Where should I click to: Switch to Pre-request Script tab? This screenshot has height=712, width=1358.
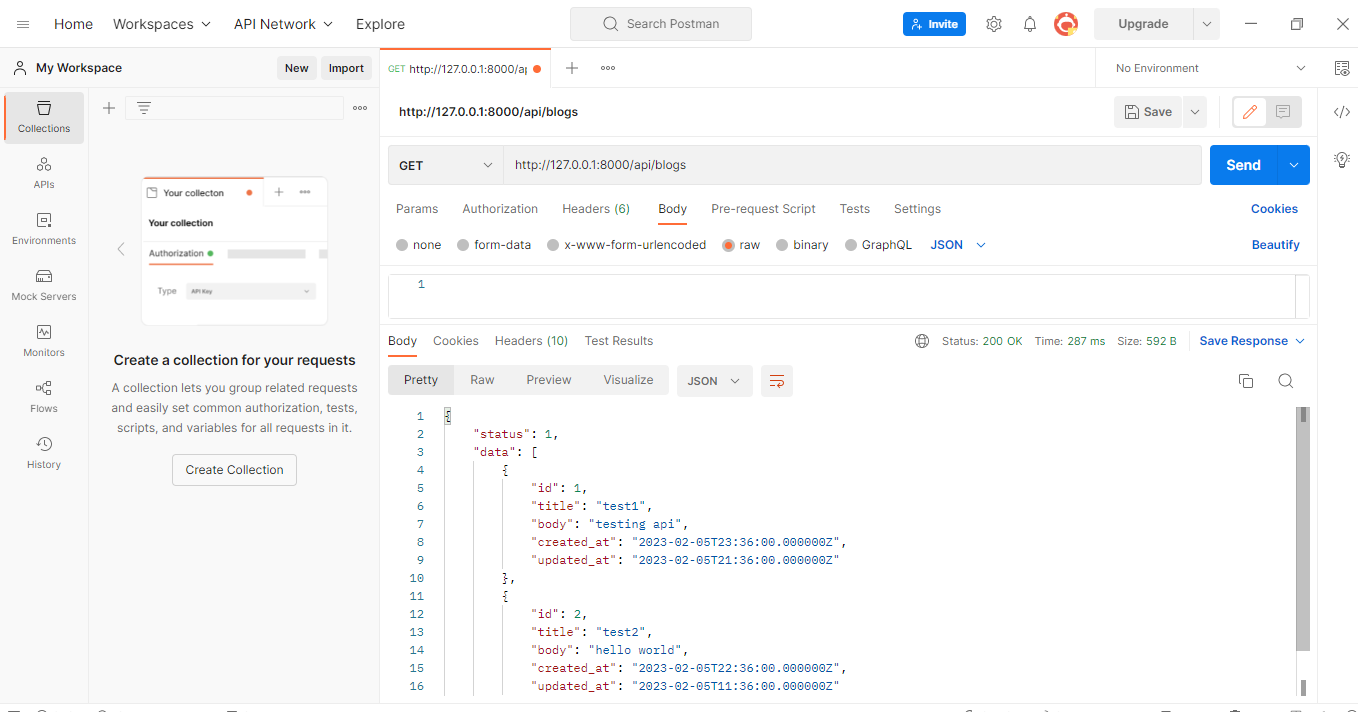coord(763,209)
